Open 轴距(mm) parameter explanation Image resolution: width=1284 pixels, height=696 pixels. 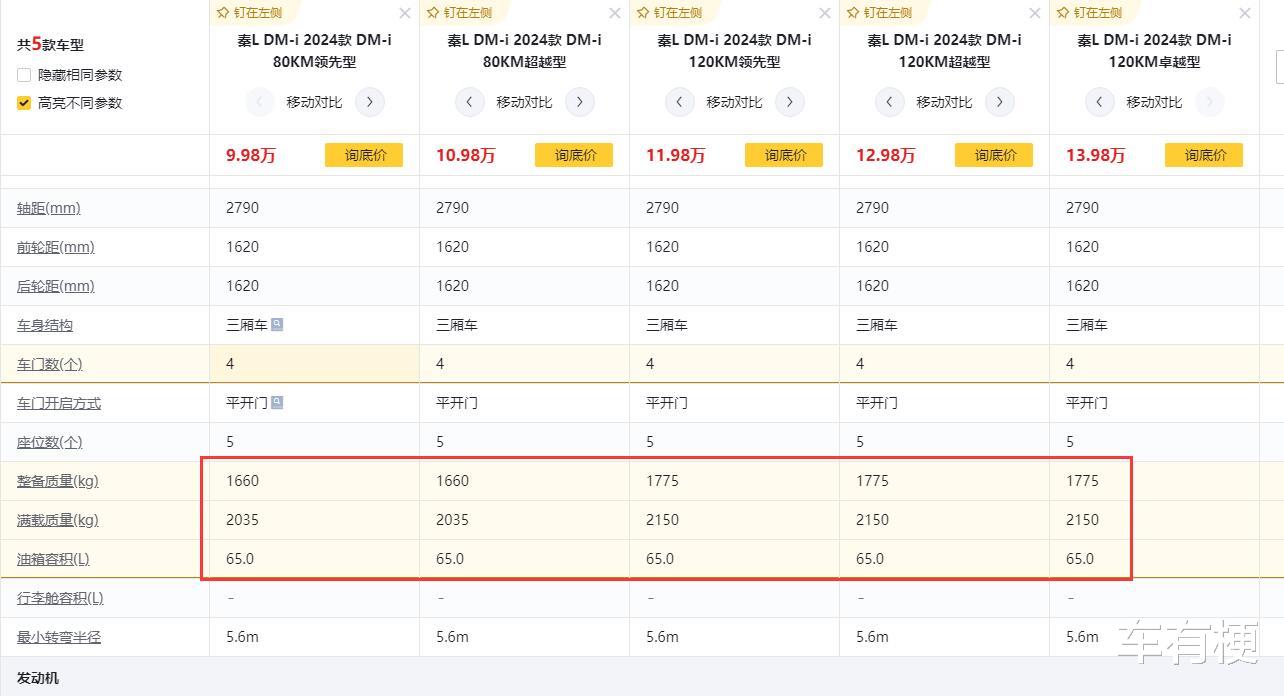point(49,208)
